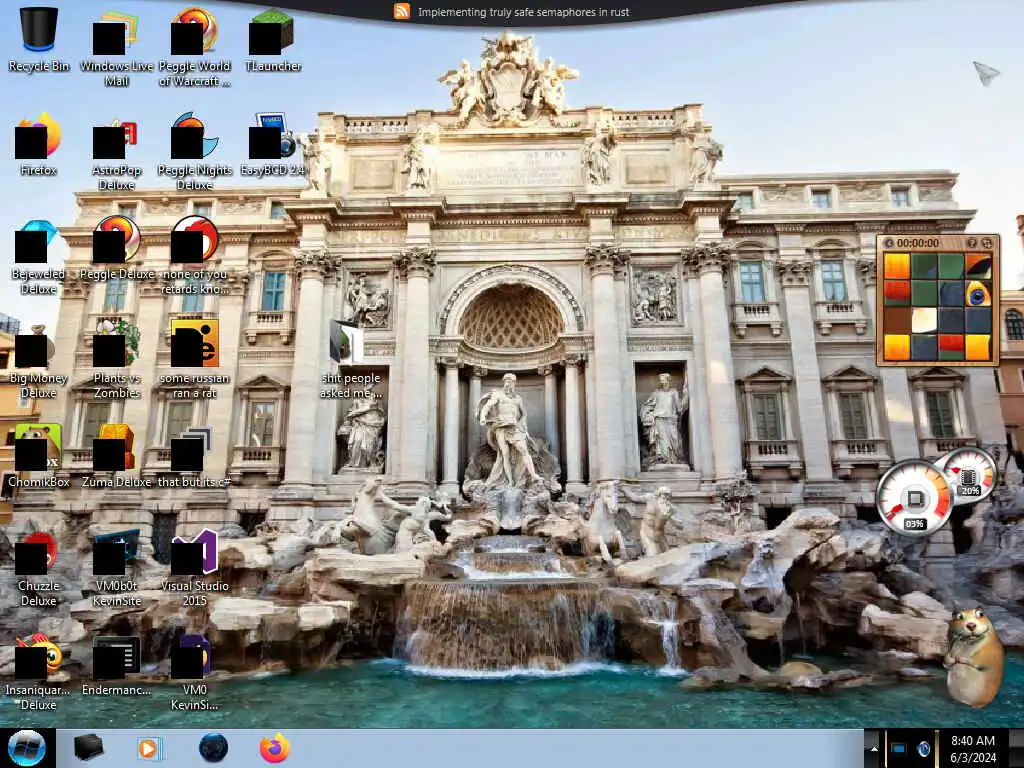
Task: Launch Windows Media Player from the taskbar
Action: click(149, 748)
